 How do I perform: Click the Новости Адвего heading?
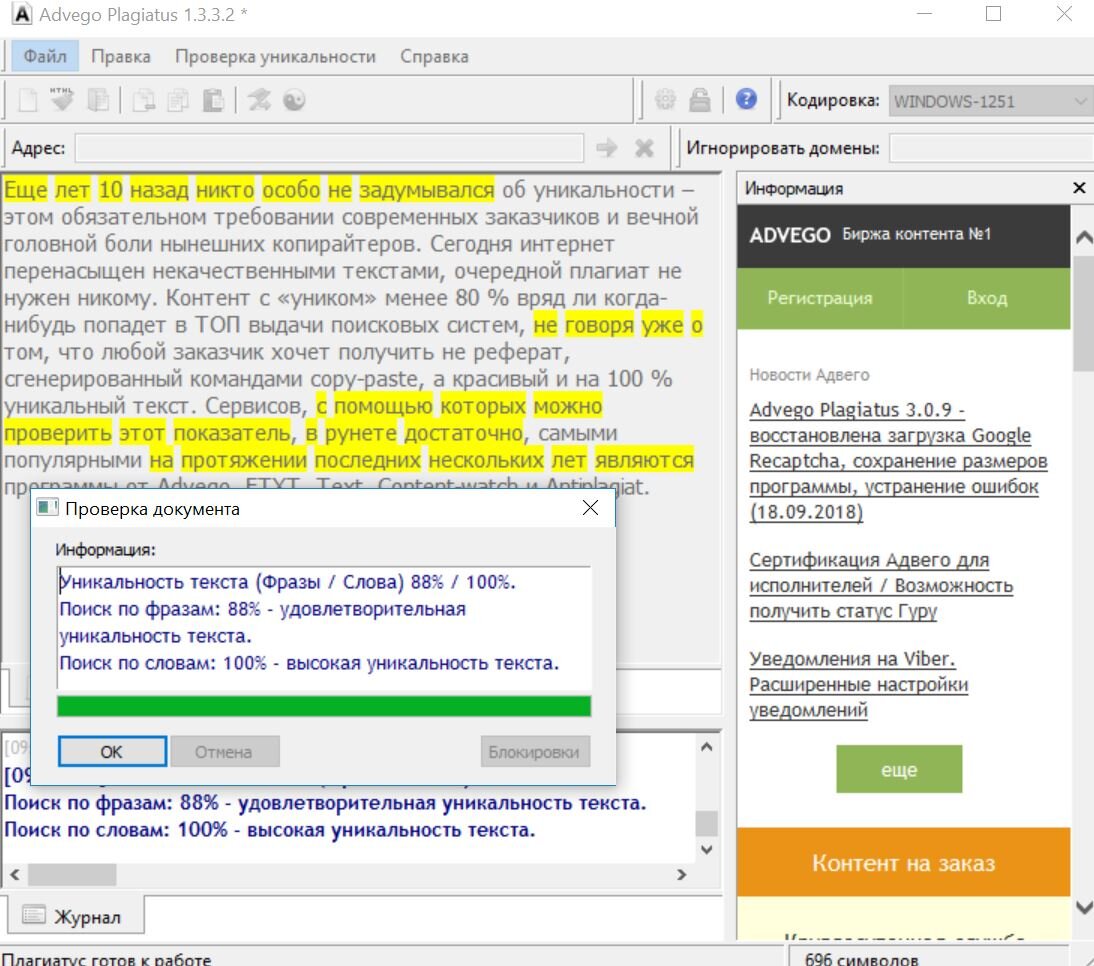[x=809, y=375]
